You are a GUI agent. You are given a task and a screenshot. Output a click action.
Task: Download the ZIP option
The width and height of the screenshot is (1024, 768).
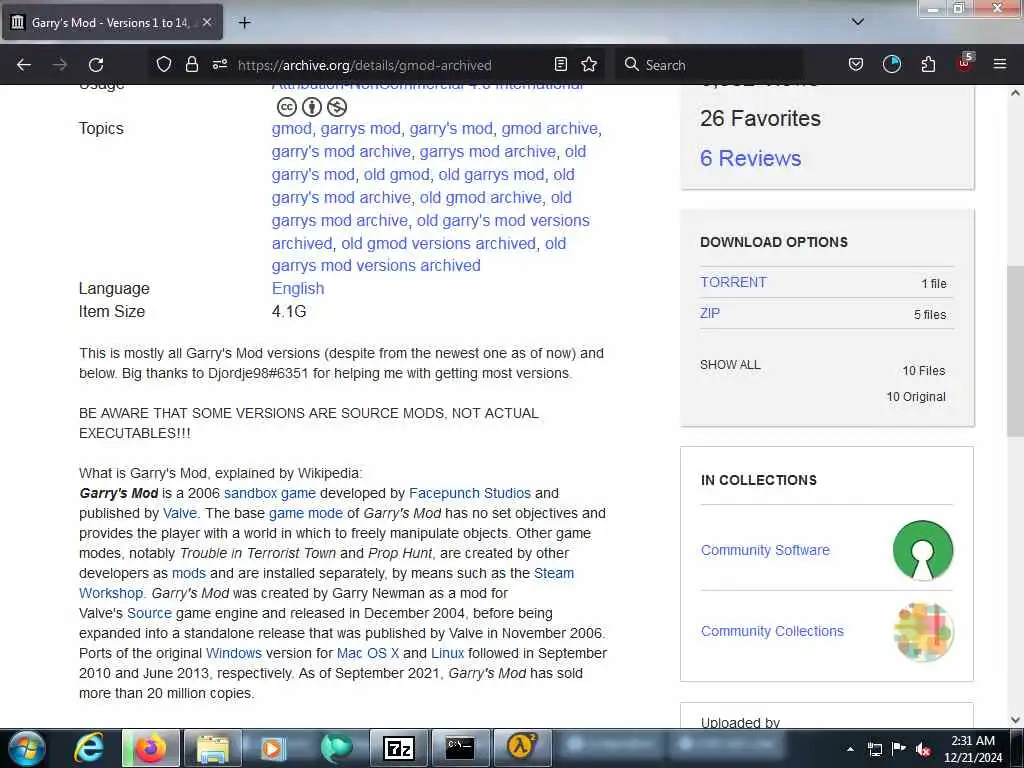(x=710, y=313)
